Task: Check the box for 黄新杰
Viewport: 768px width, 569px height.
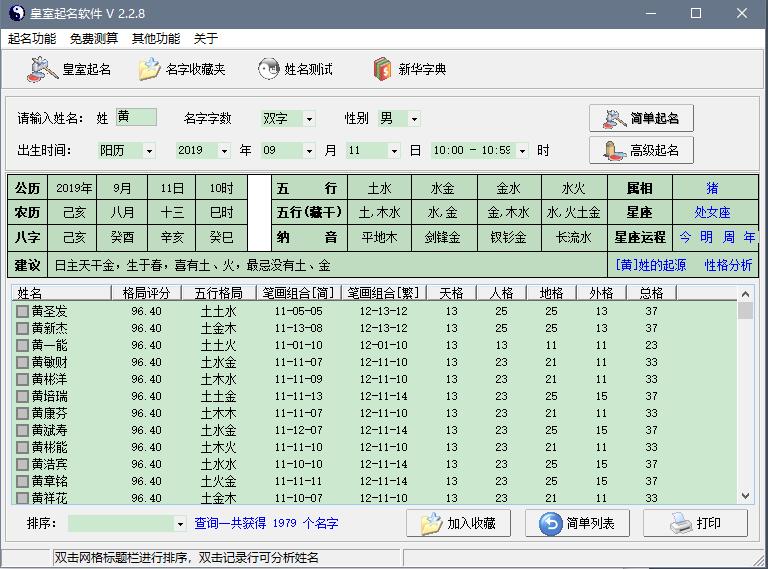Action: (22, 329)
